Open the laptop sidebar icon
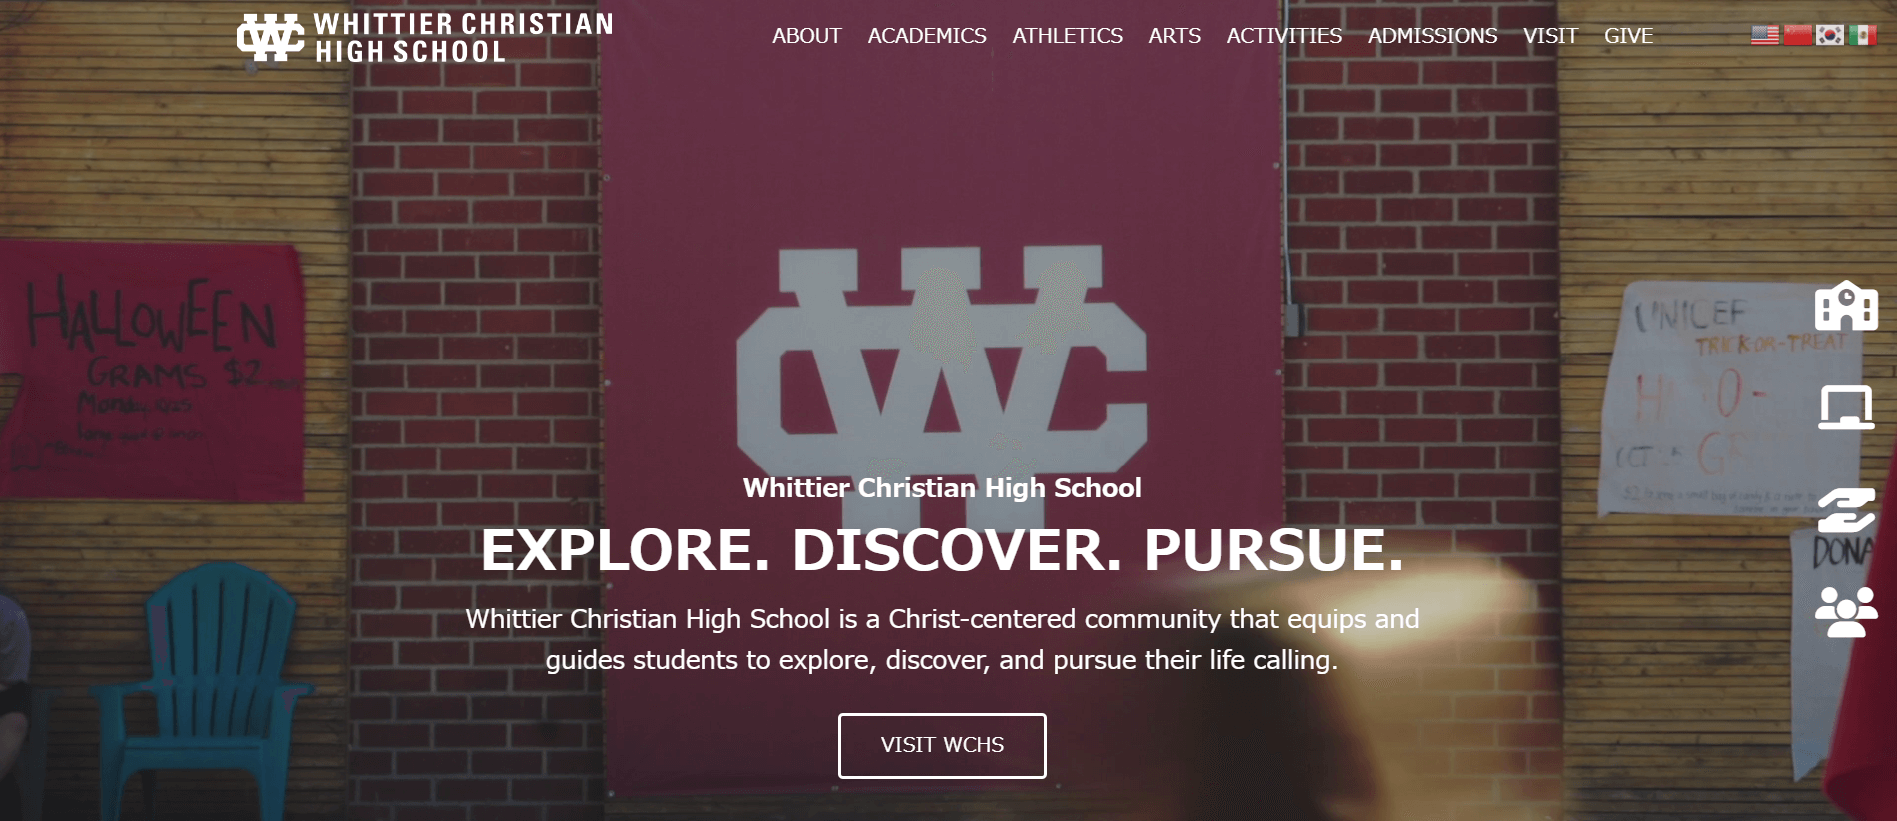 tap(1846, 407)
